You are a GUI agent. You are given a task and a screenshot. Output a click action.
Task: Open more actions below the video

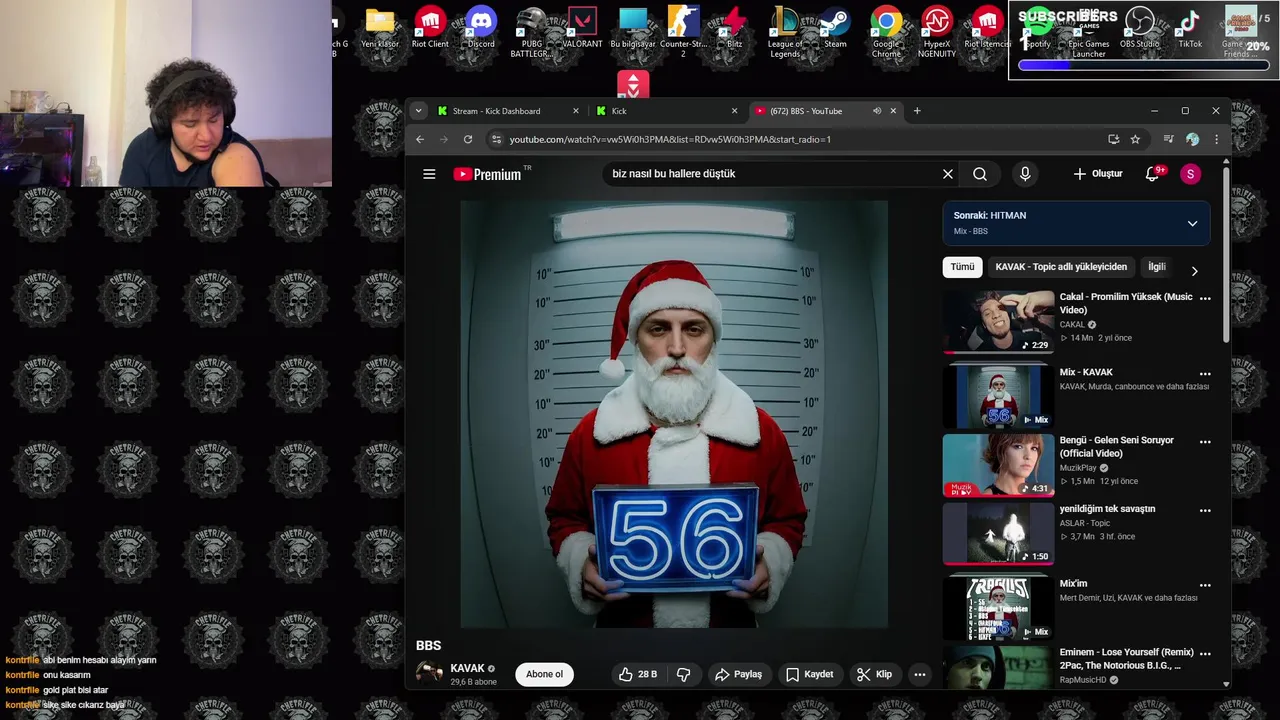pos(919,674)
